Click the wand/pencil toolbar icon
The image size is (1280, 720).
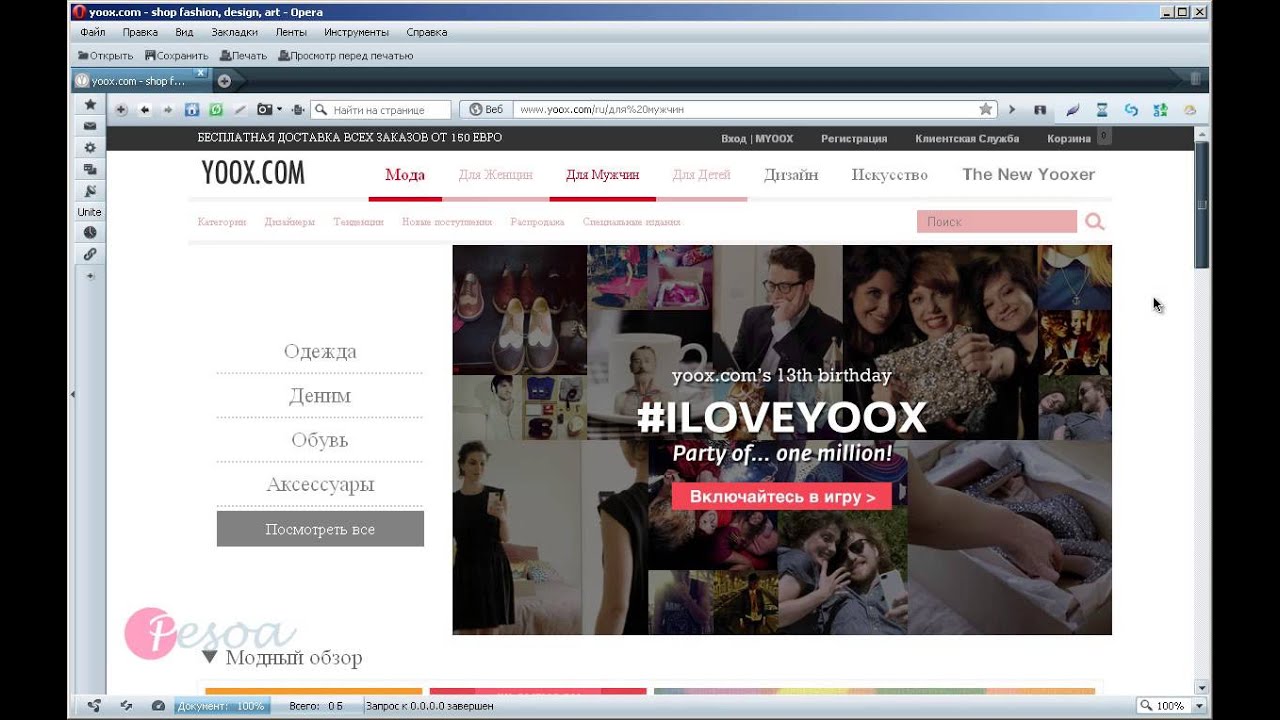click(x=239, y=110)
